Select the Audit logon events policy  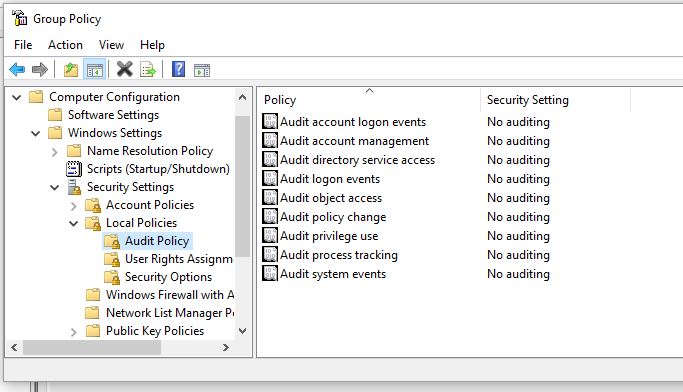point(330,179)
